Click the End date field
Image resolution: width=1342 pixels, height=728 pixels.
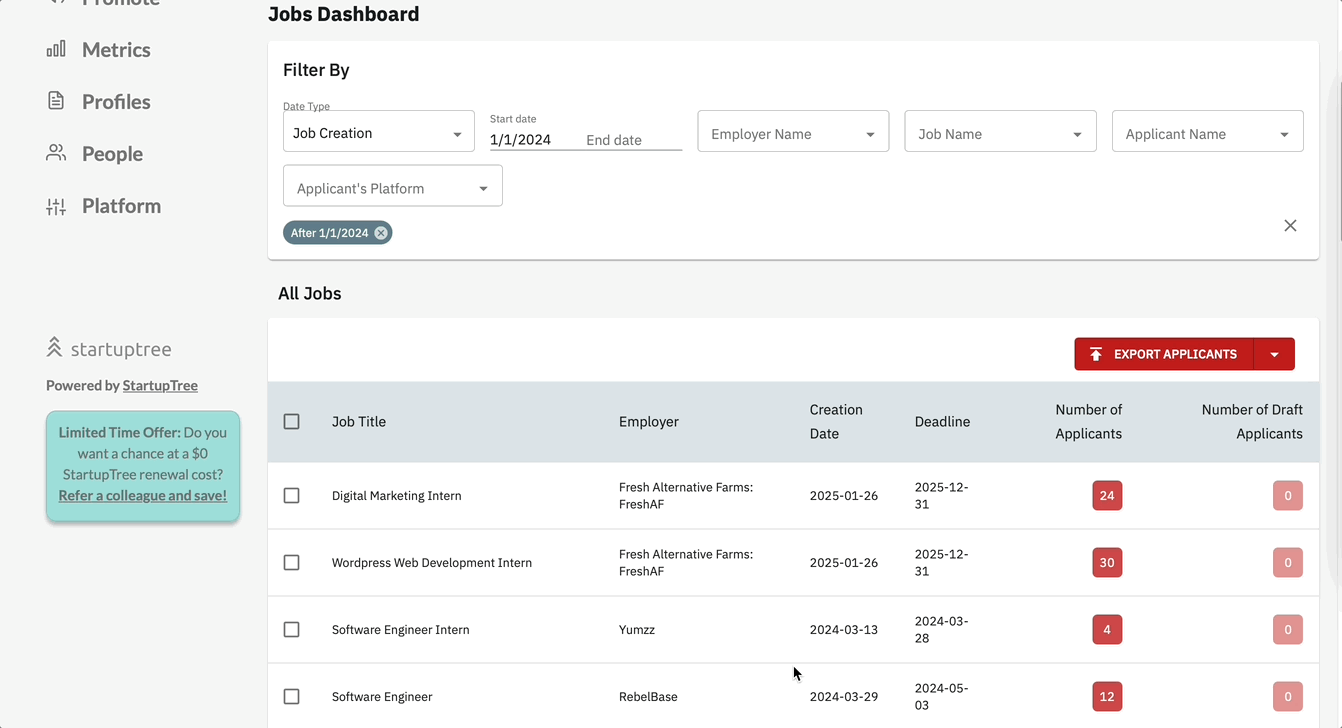[x=632, y=140]
